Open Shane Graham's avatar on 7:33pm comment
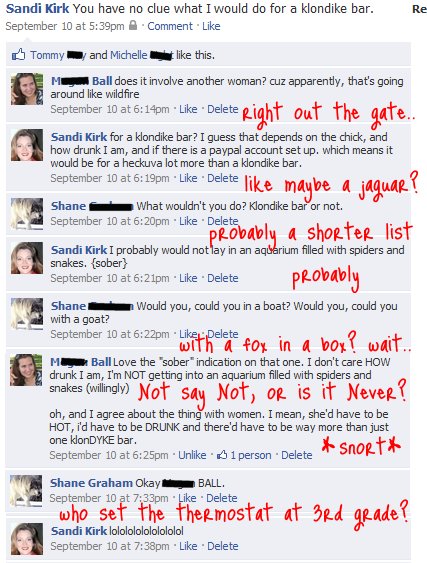The height and width of the screenshot is (563, 427). click(26, 491)
